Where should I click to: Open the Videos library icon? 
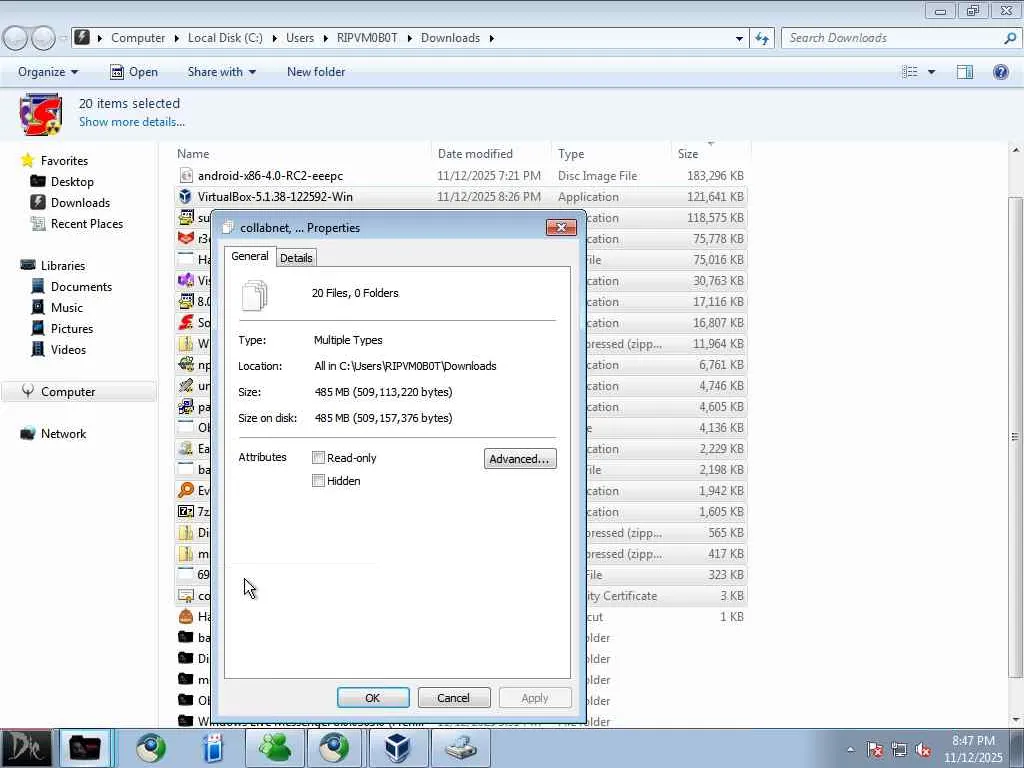pos(38,349)
